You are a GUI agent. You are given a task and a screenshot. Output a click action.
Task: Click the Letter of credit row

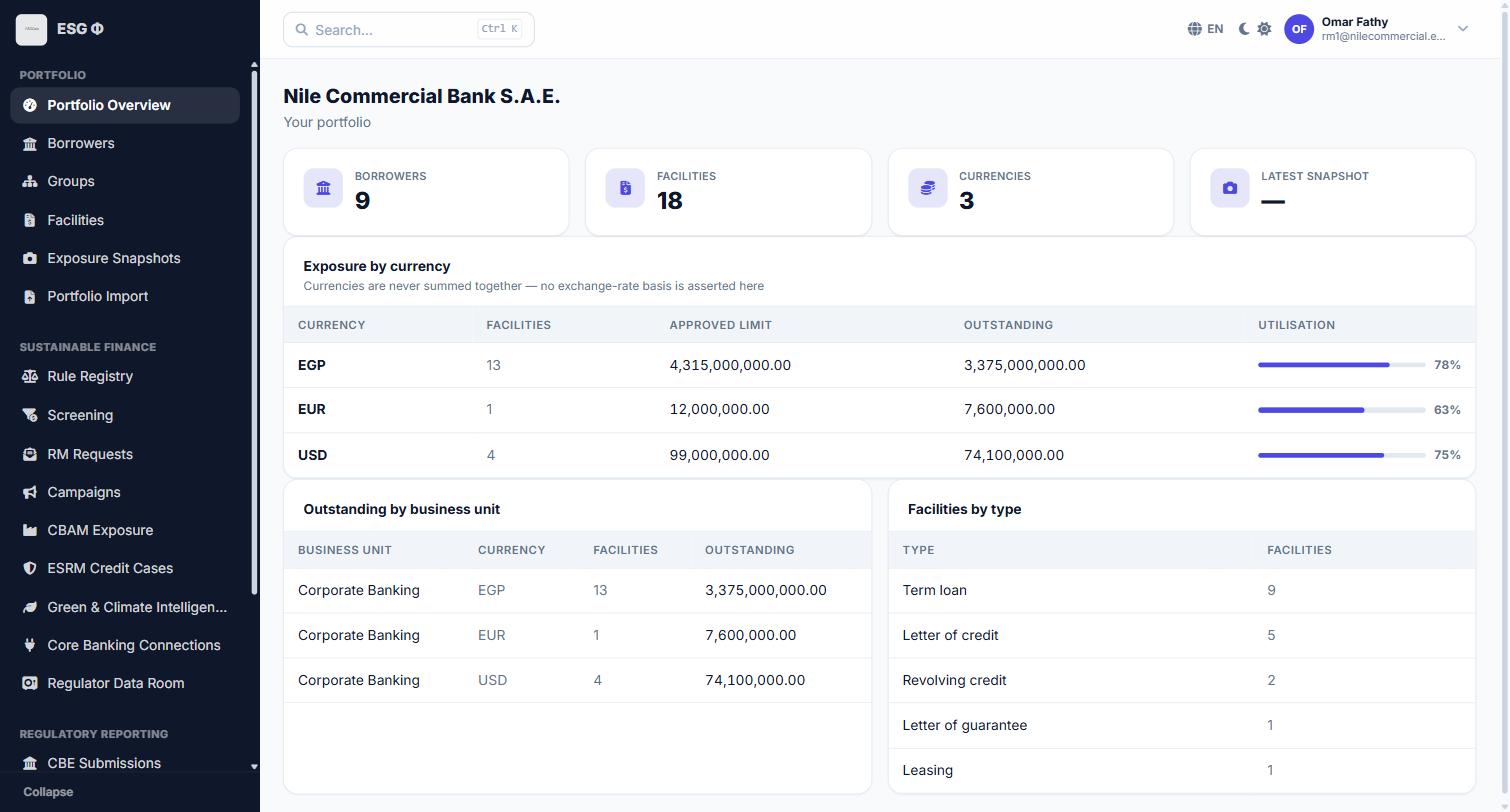[x=1181, y=635]
